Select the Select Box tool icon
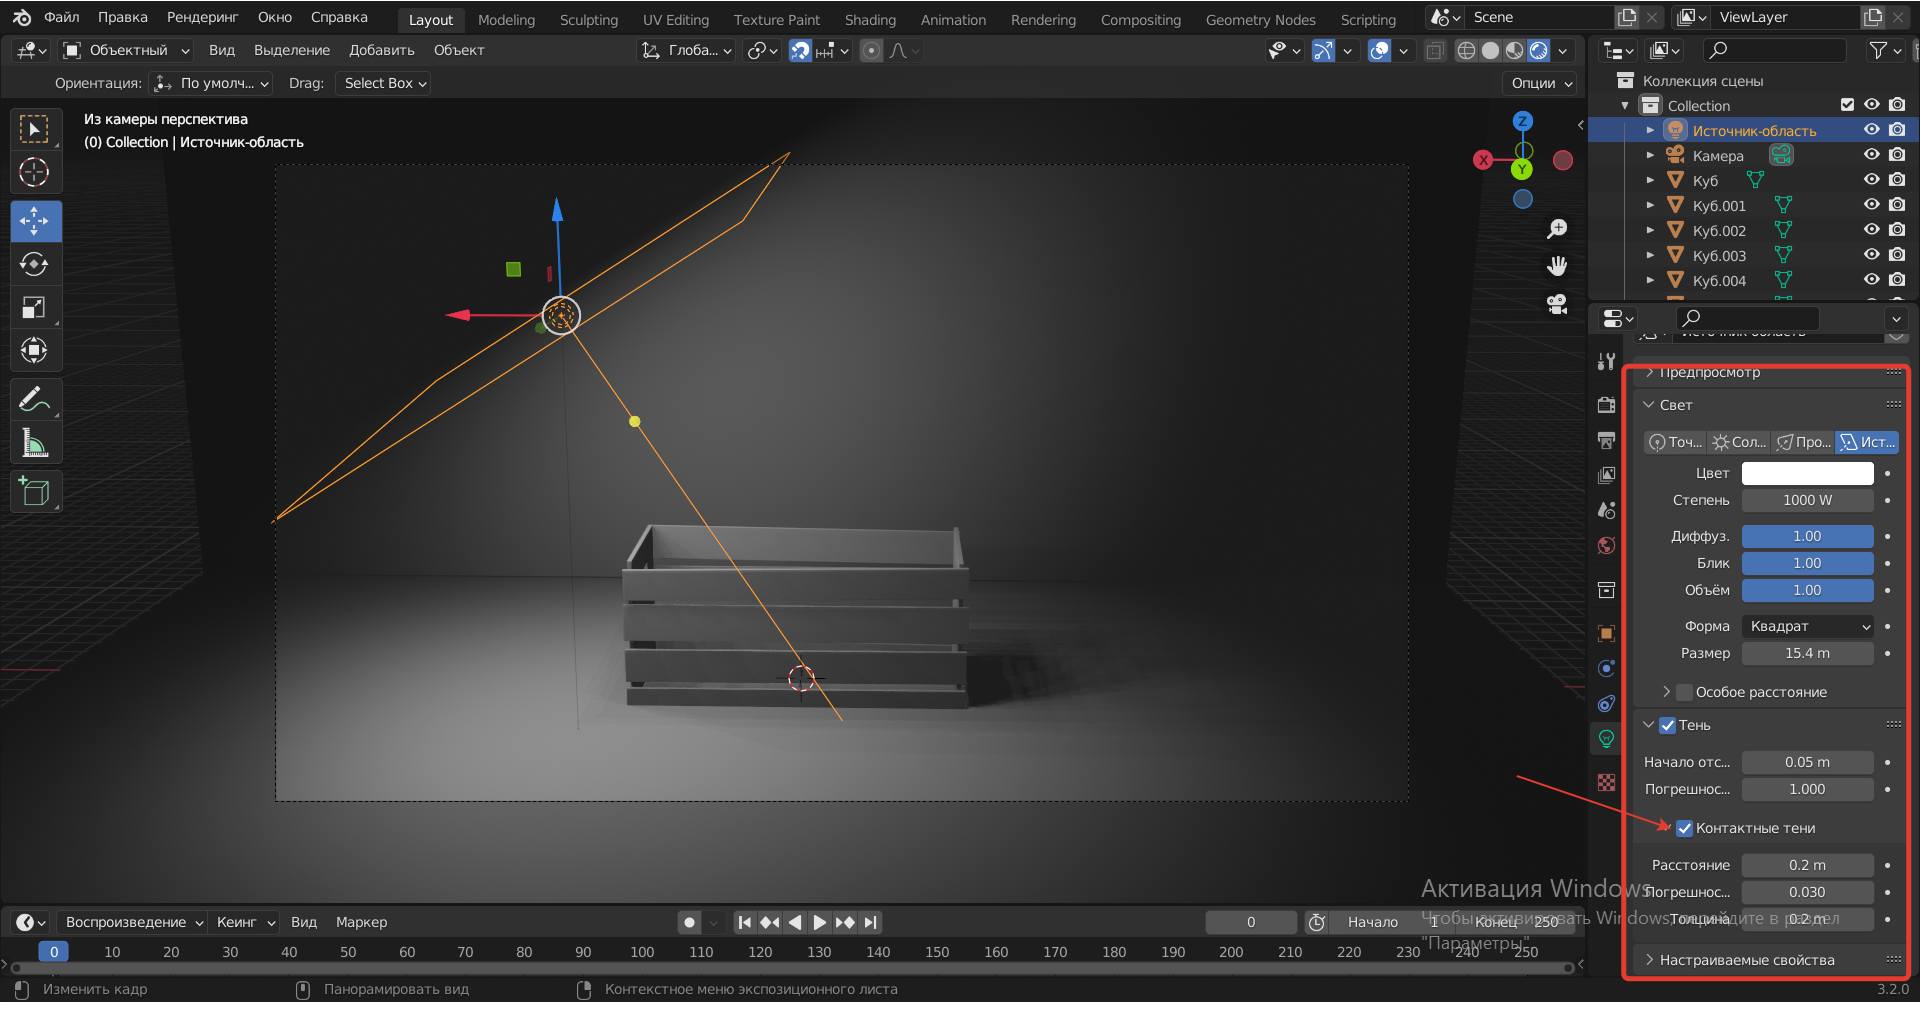The image size is (1924, 1009). coord(35,130)
